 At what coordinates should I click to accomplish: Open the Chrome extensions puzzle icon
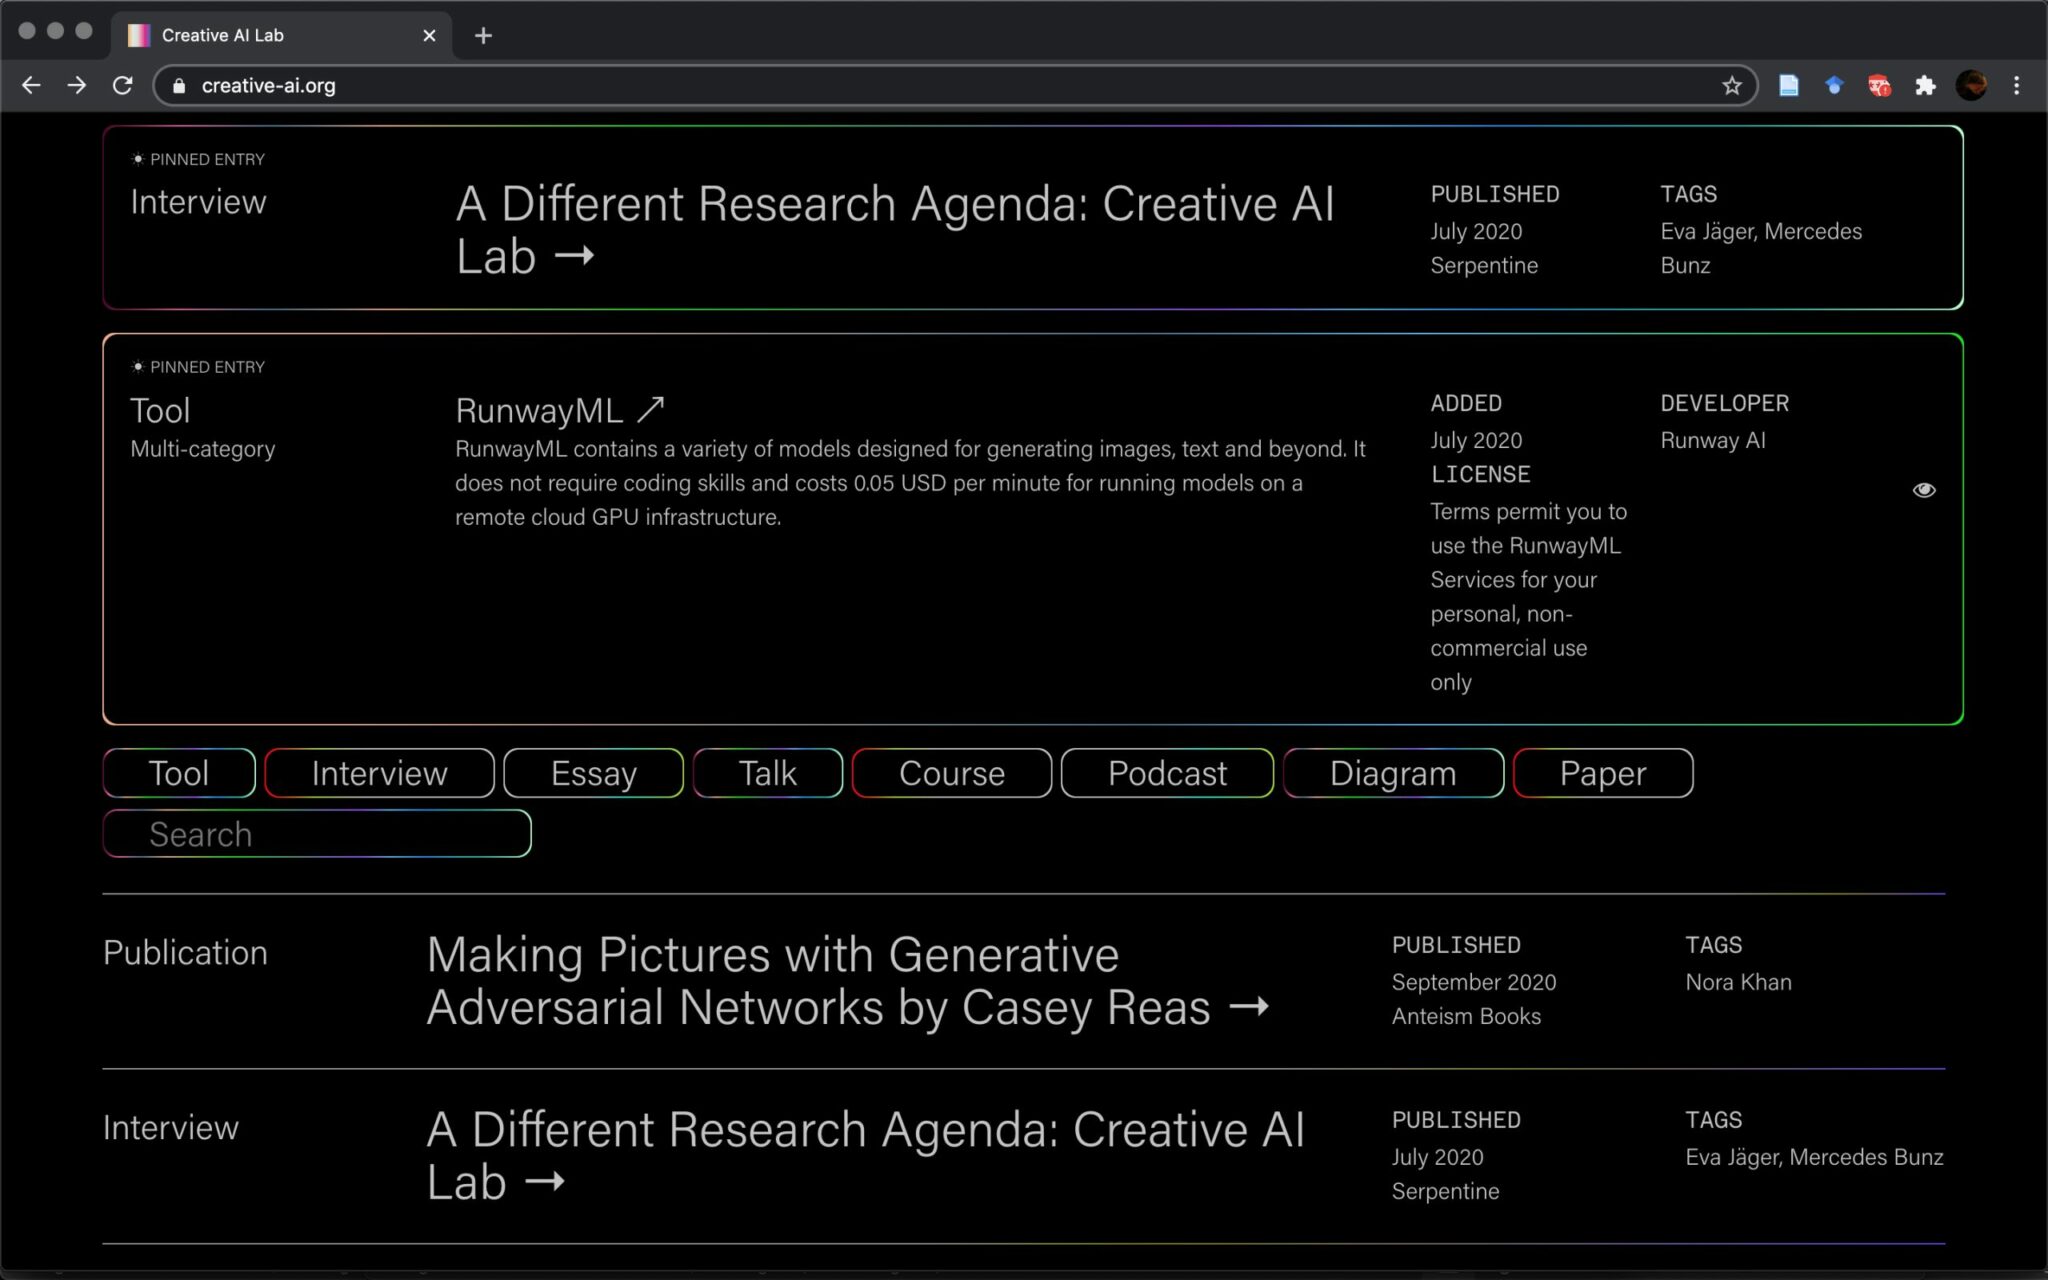1926,85
